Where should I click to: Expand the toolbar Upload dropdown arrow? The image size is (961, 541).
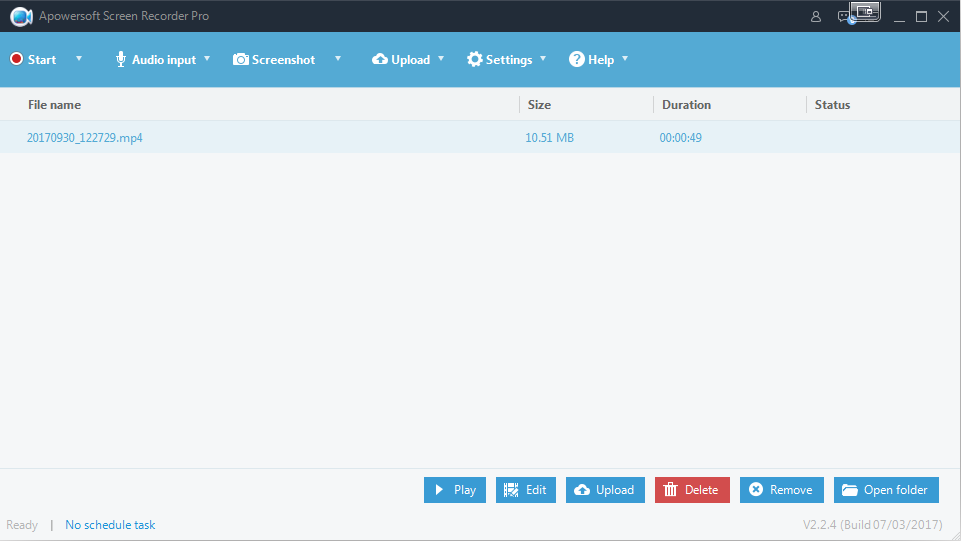point(441,59)
